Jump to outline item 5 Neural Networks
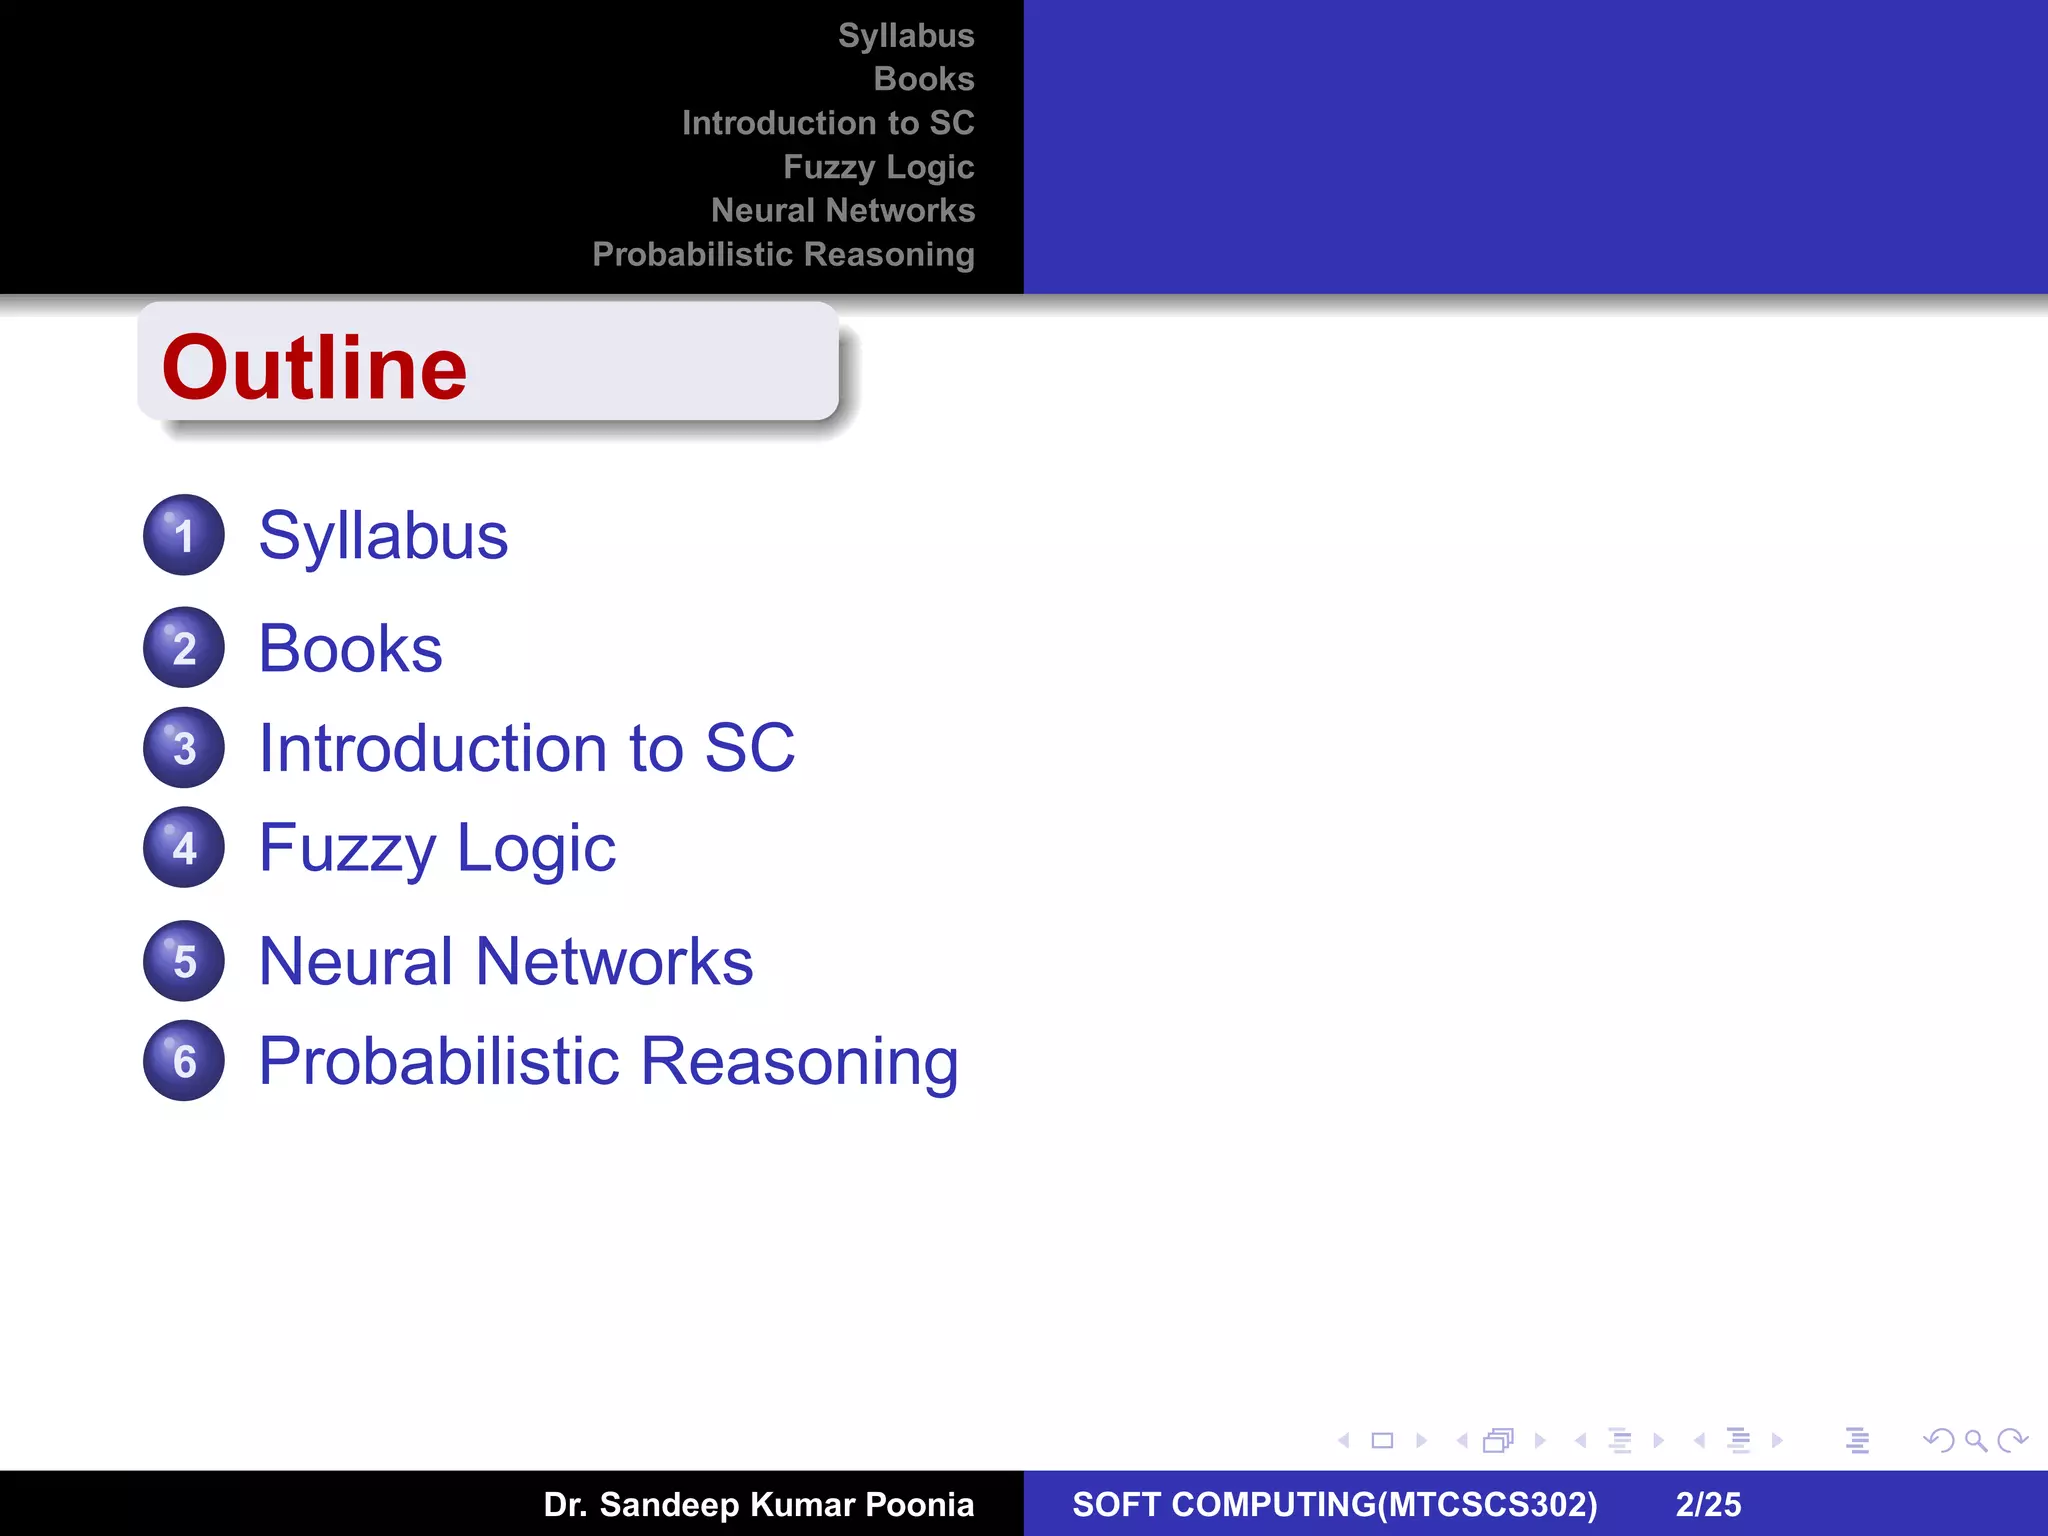 (x=506, y=961)
